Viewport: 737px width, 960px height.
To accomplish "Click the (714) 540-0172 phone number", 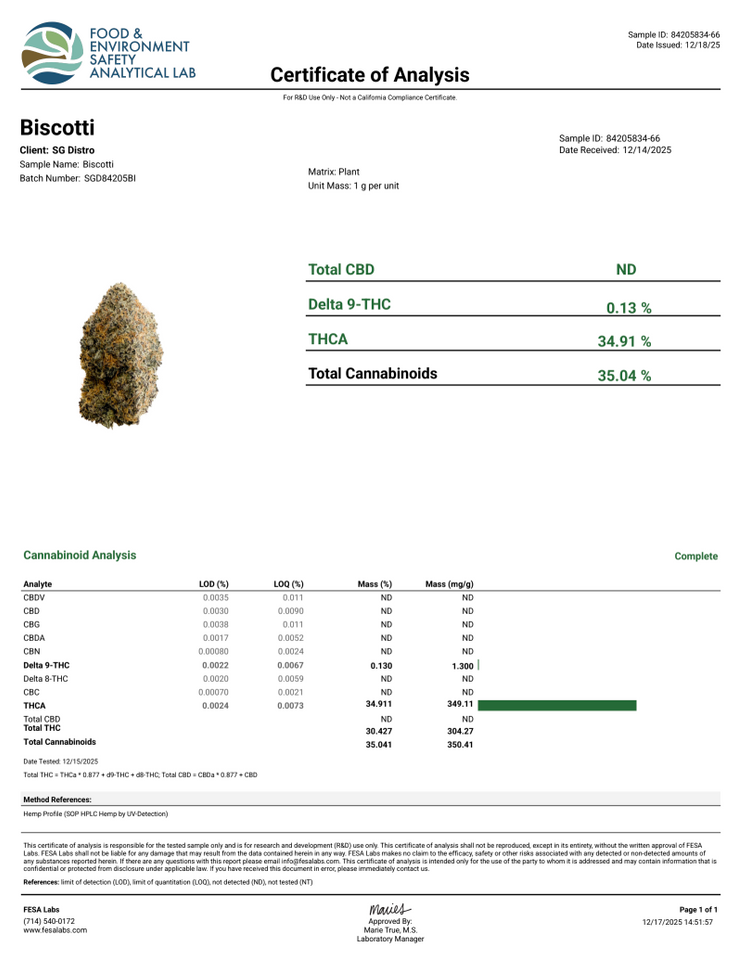I will tap(49, 921).
